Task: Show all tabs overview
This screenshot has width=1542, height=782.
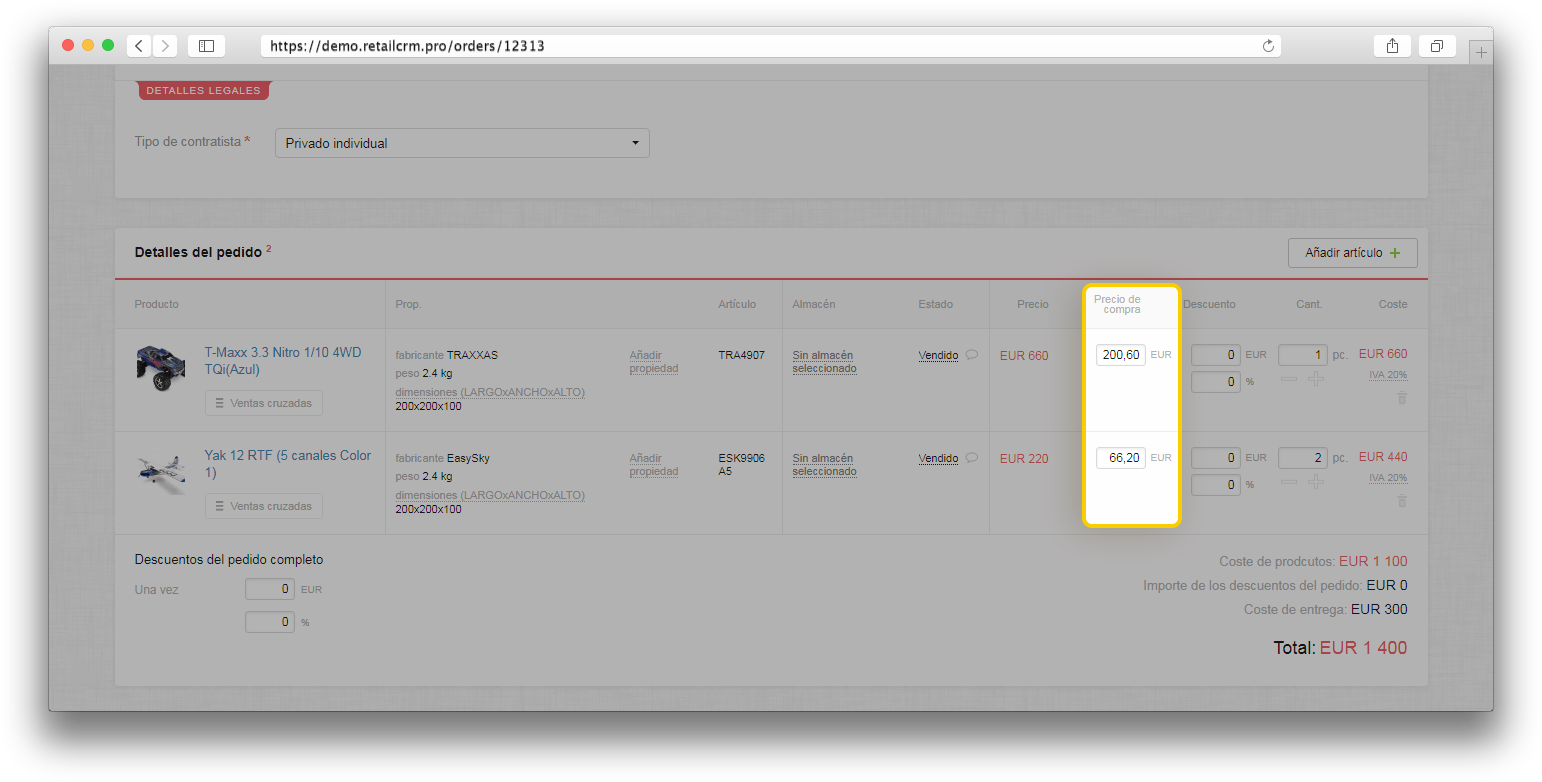Action: [1437, 46]
